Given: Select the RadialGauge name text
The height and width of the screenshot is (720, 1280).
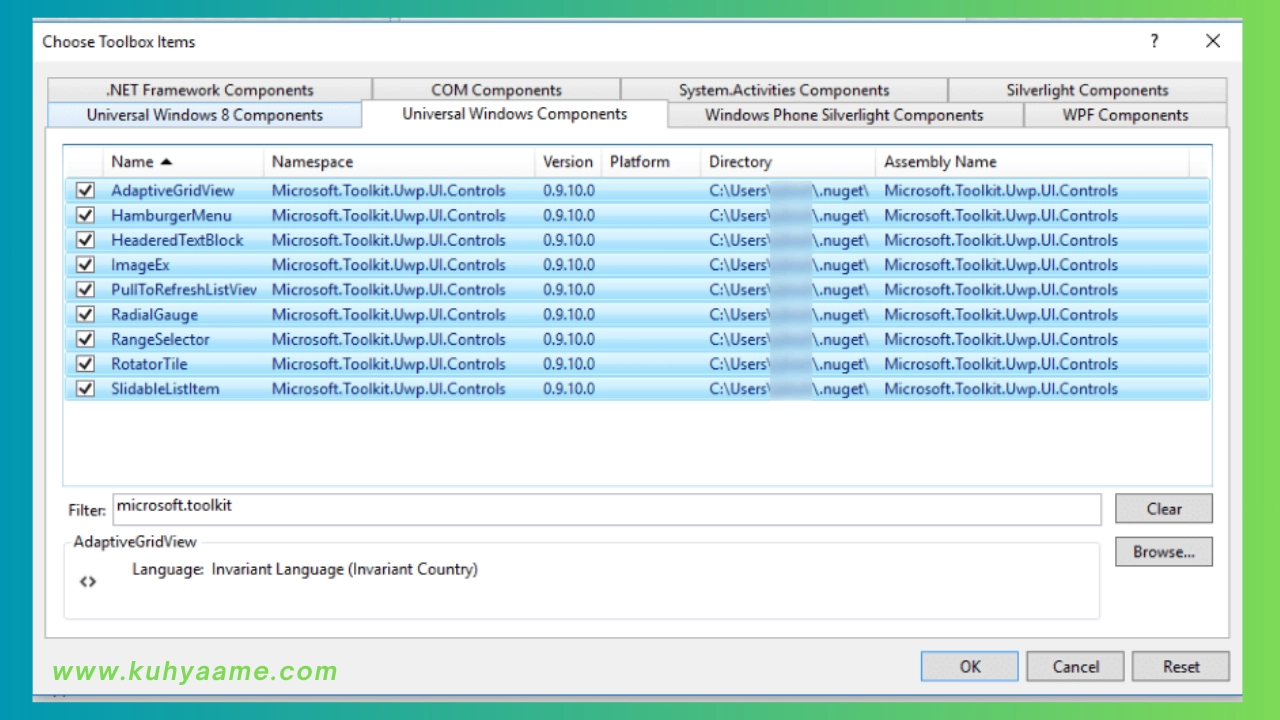Looking at the screenshot, I should pos(155,314).
